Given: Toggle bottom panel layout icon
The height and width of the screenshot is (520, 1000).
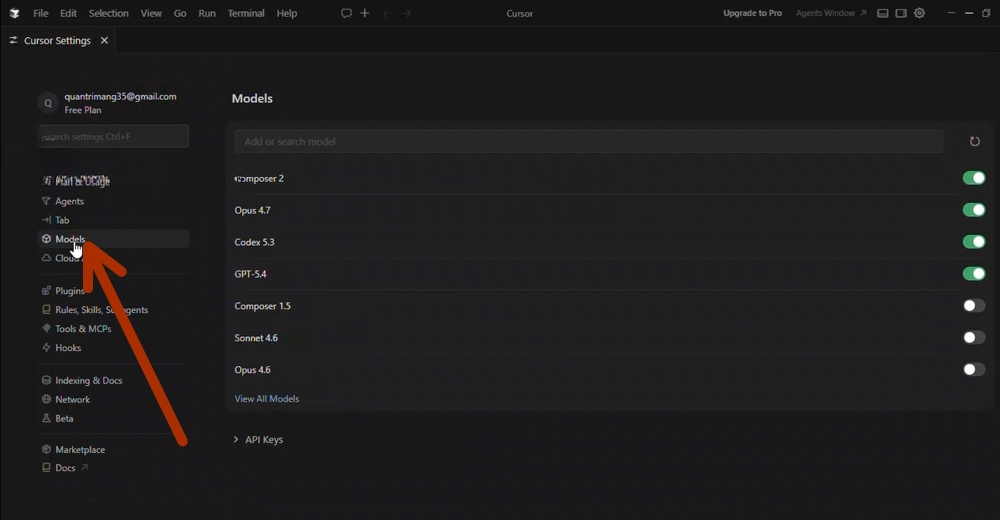Looking at the screenshot, I should [883, 13].
